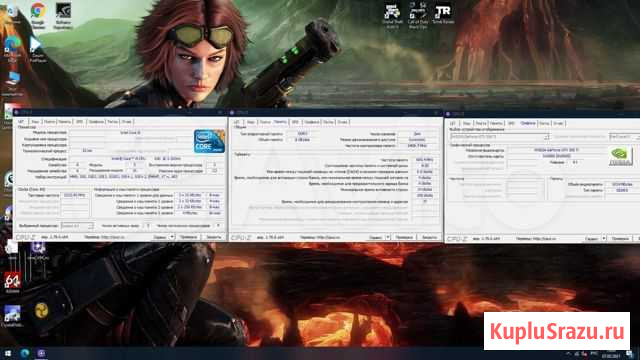Viewport: 640px width, 360px height.
Task: Select Память tab in right CPU-Z window
Action: (496, 123)
